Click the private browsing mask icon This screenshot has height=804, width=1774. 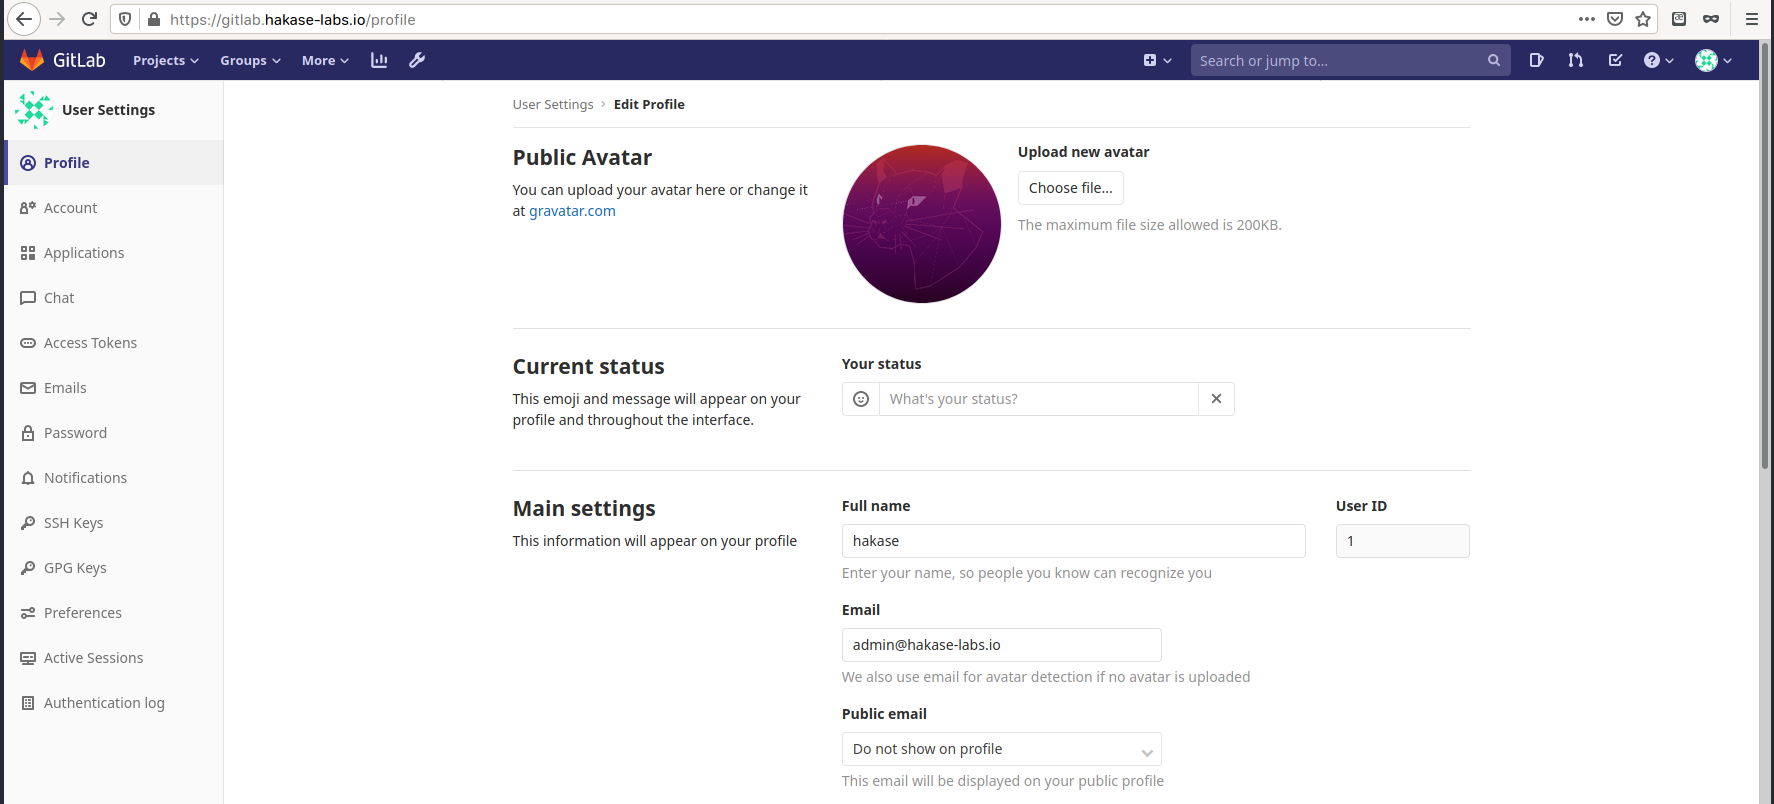pos(1711,19)
